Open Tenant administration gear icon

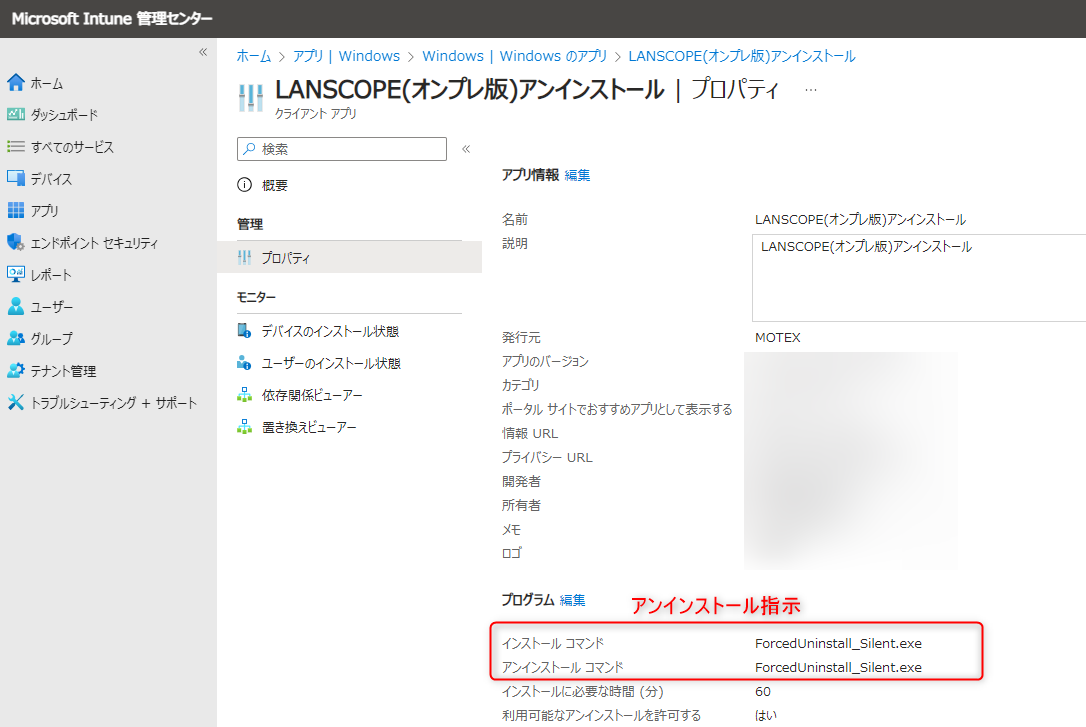click(15, 370)
